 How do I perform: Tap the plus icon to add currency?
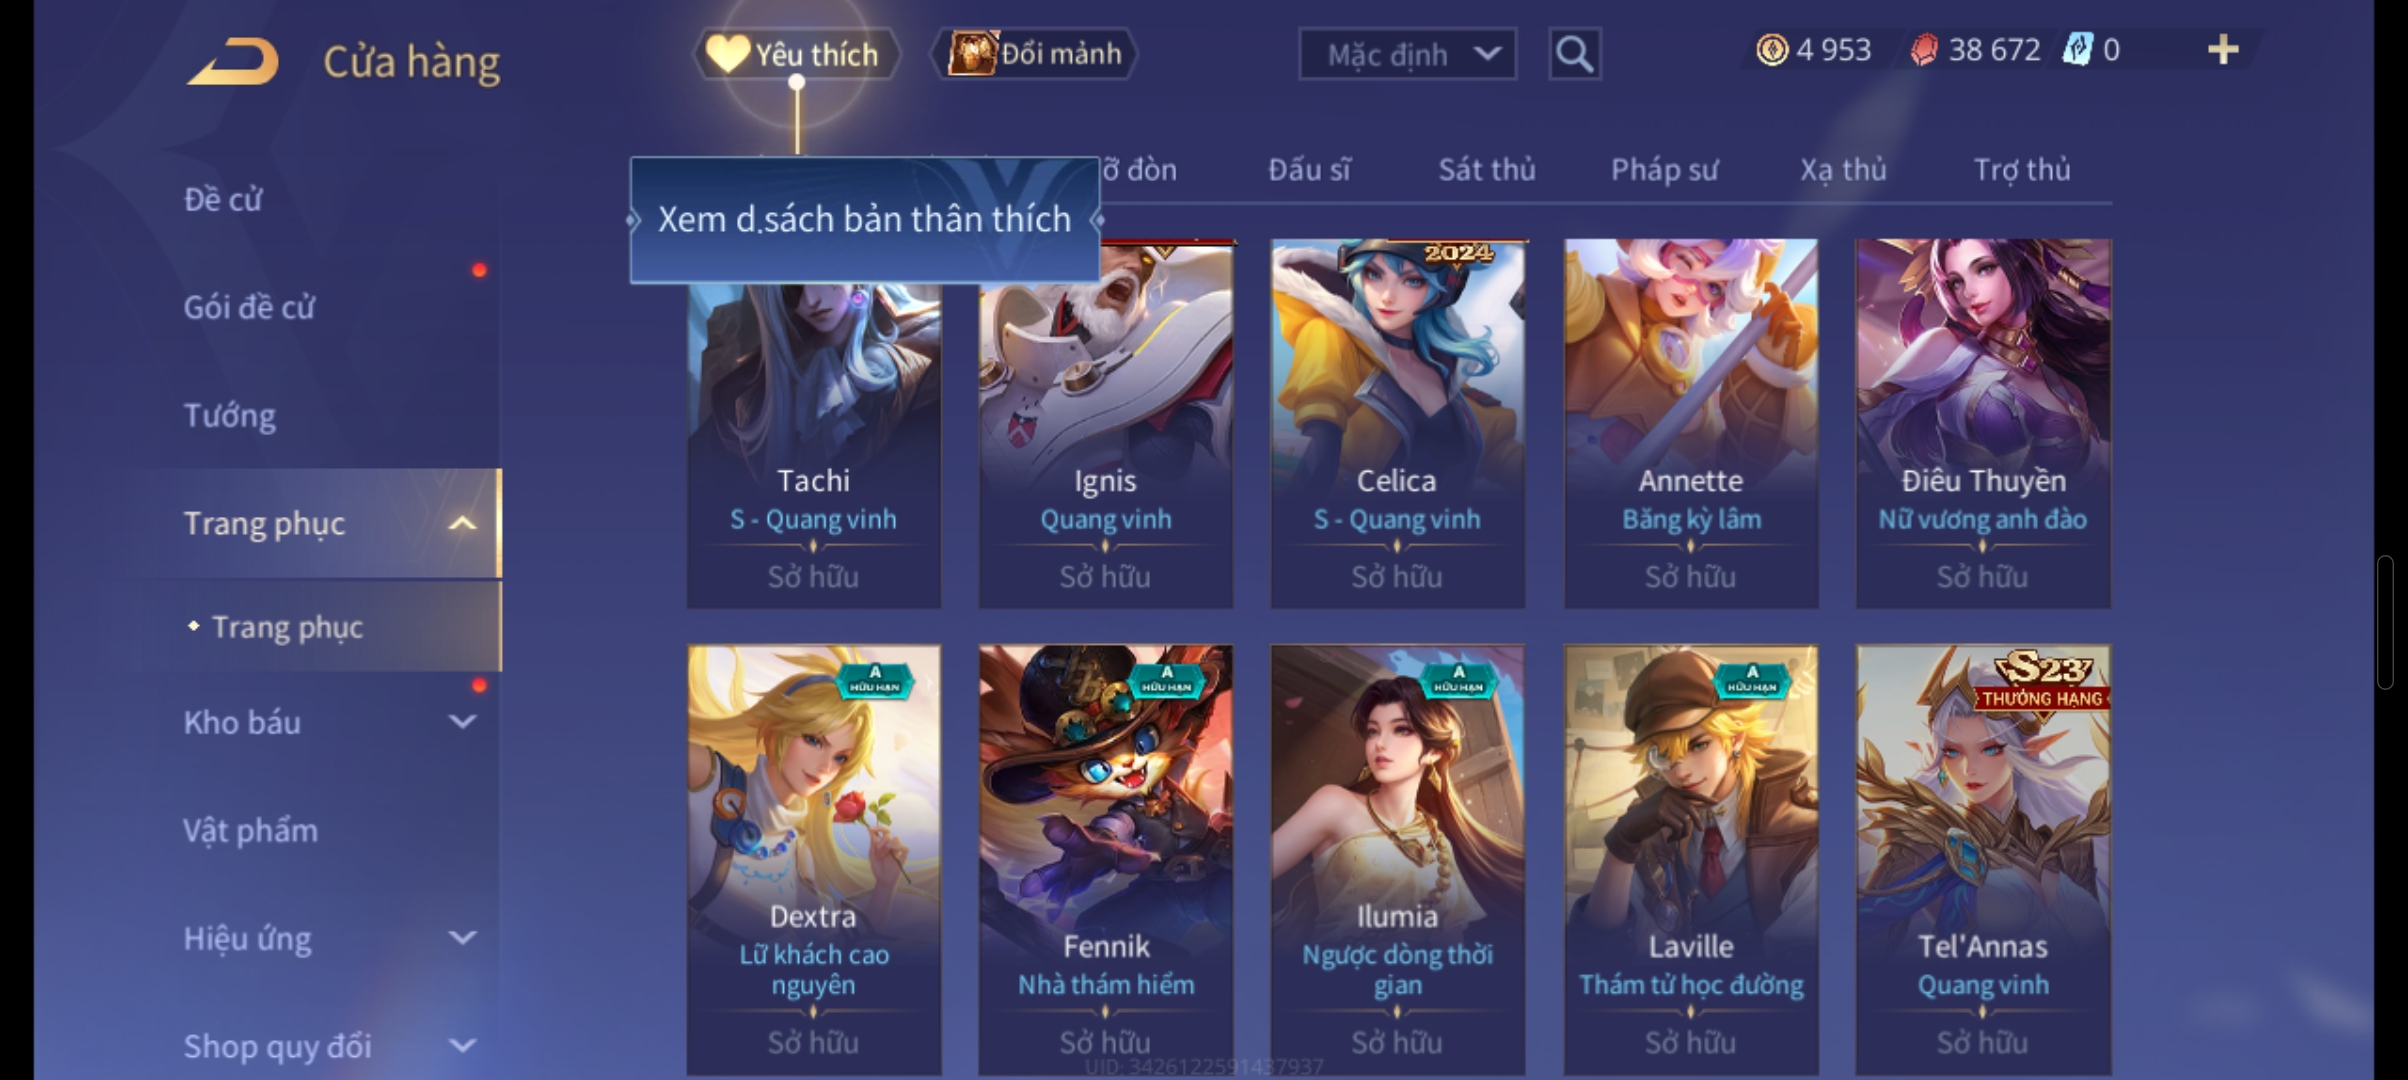(x=2222, y=50)
